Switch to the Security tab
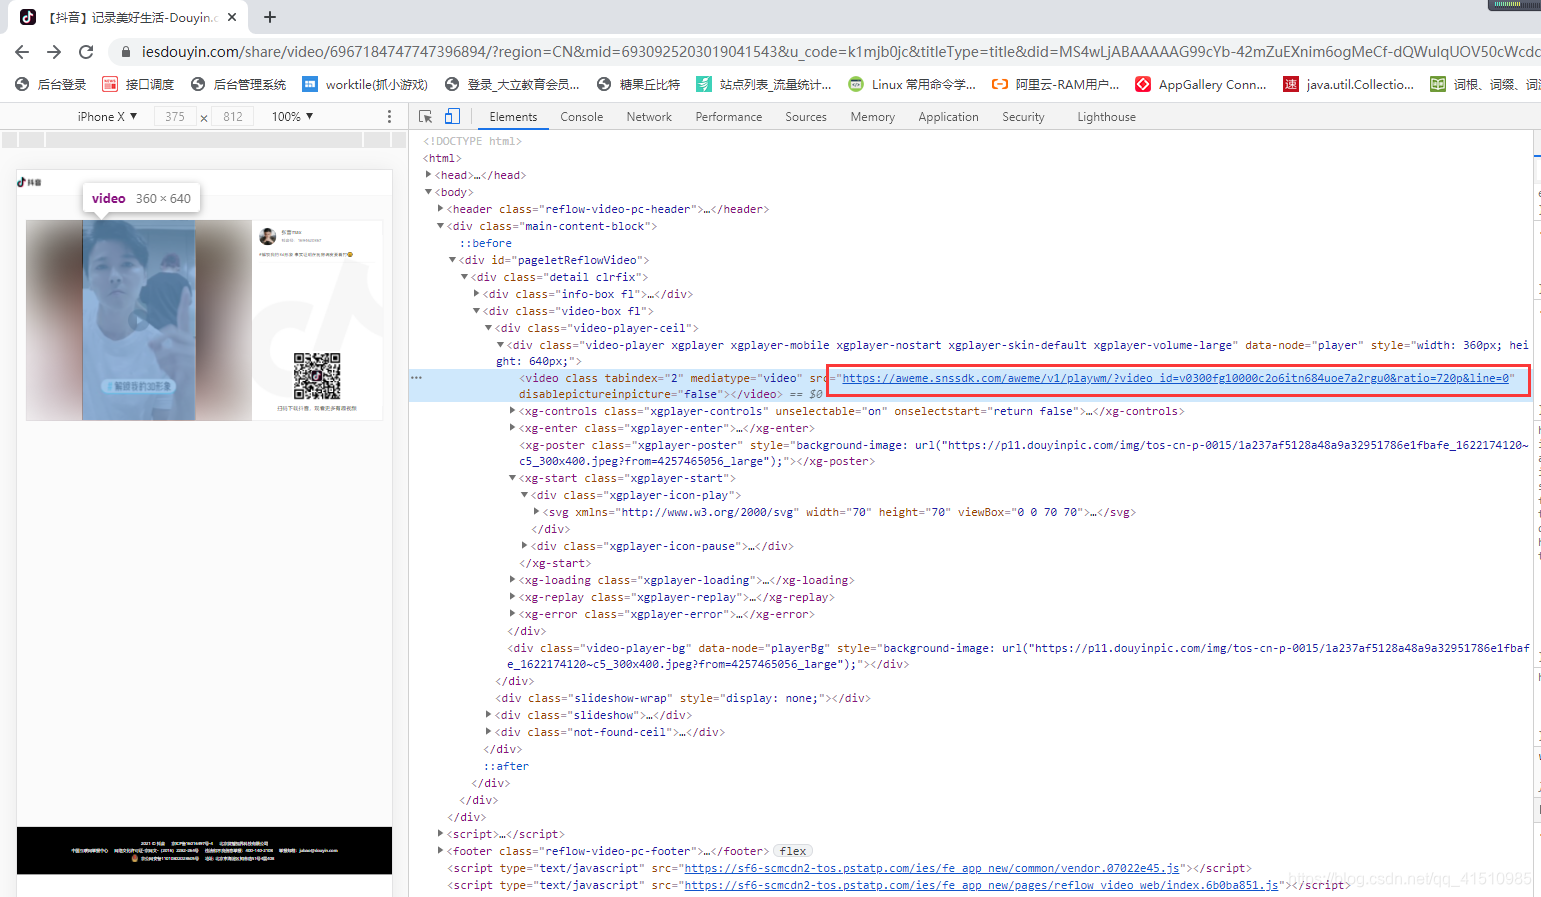This screenshot has width=1541, height=897. tap(1023, 117)
